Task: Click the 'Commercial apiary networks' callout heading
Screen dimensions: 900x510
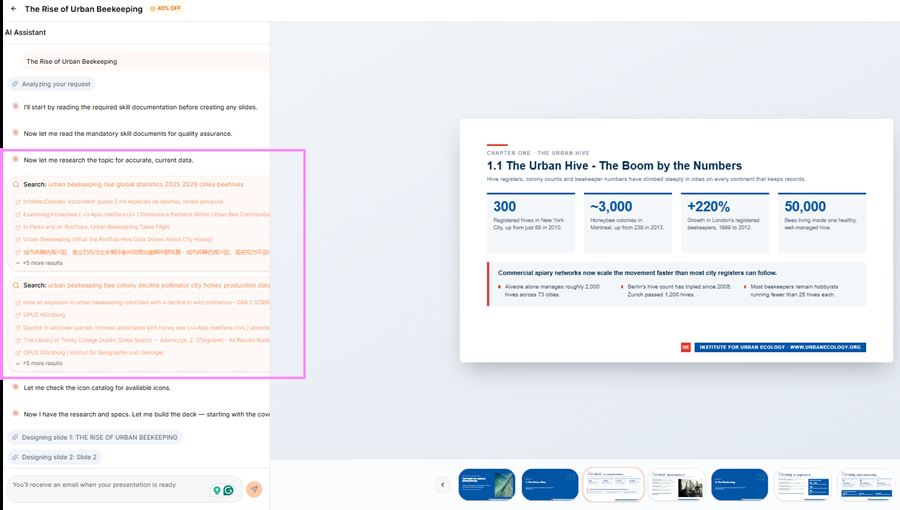Action: coord(637,273)
